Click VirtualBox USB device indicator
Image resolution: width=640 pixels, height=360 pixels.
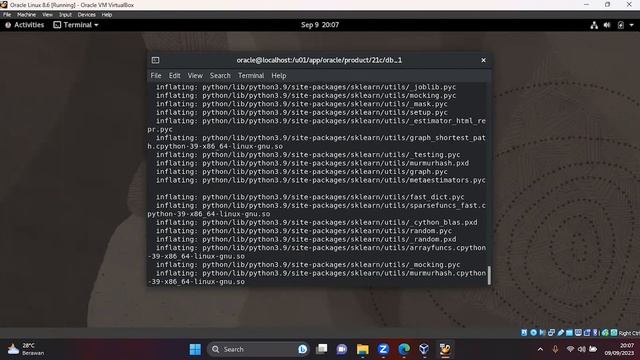click(560, 333)
